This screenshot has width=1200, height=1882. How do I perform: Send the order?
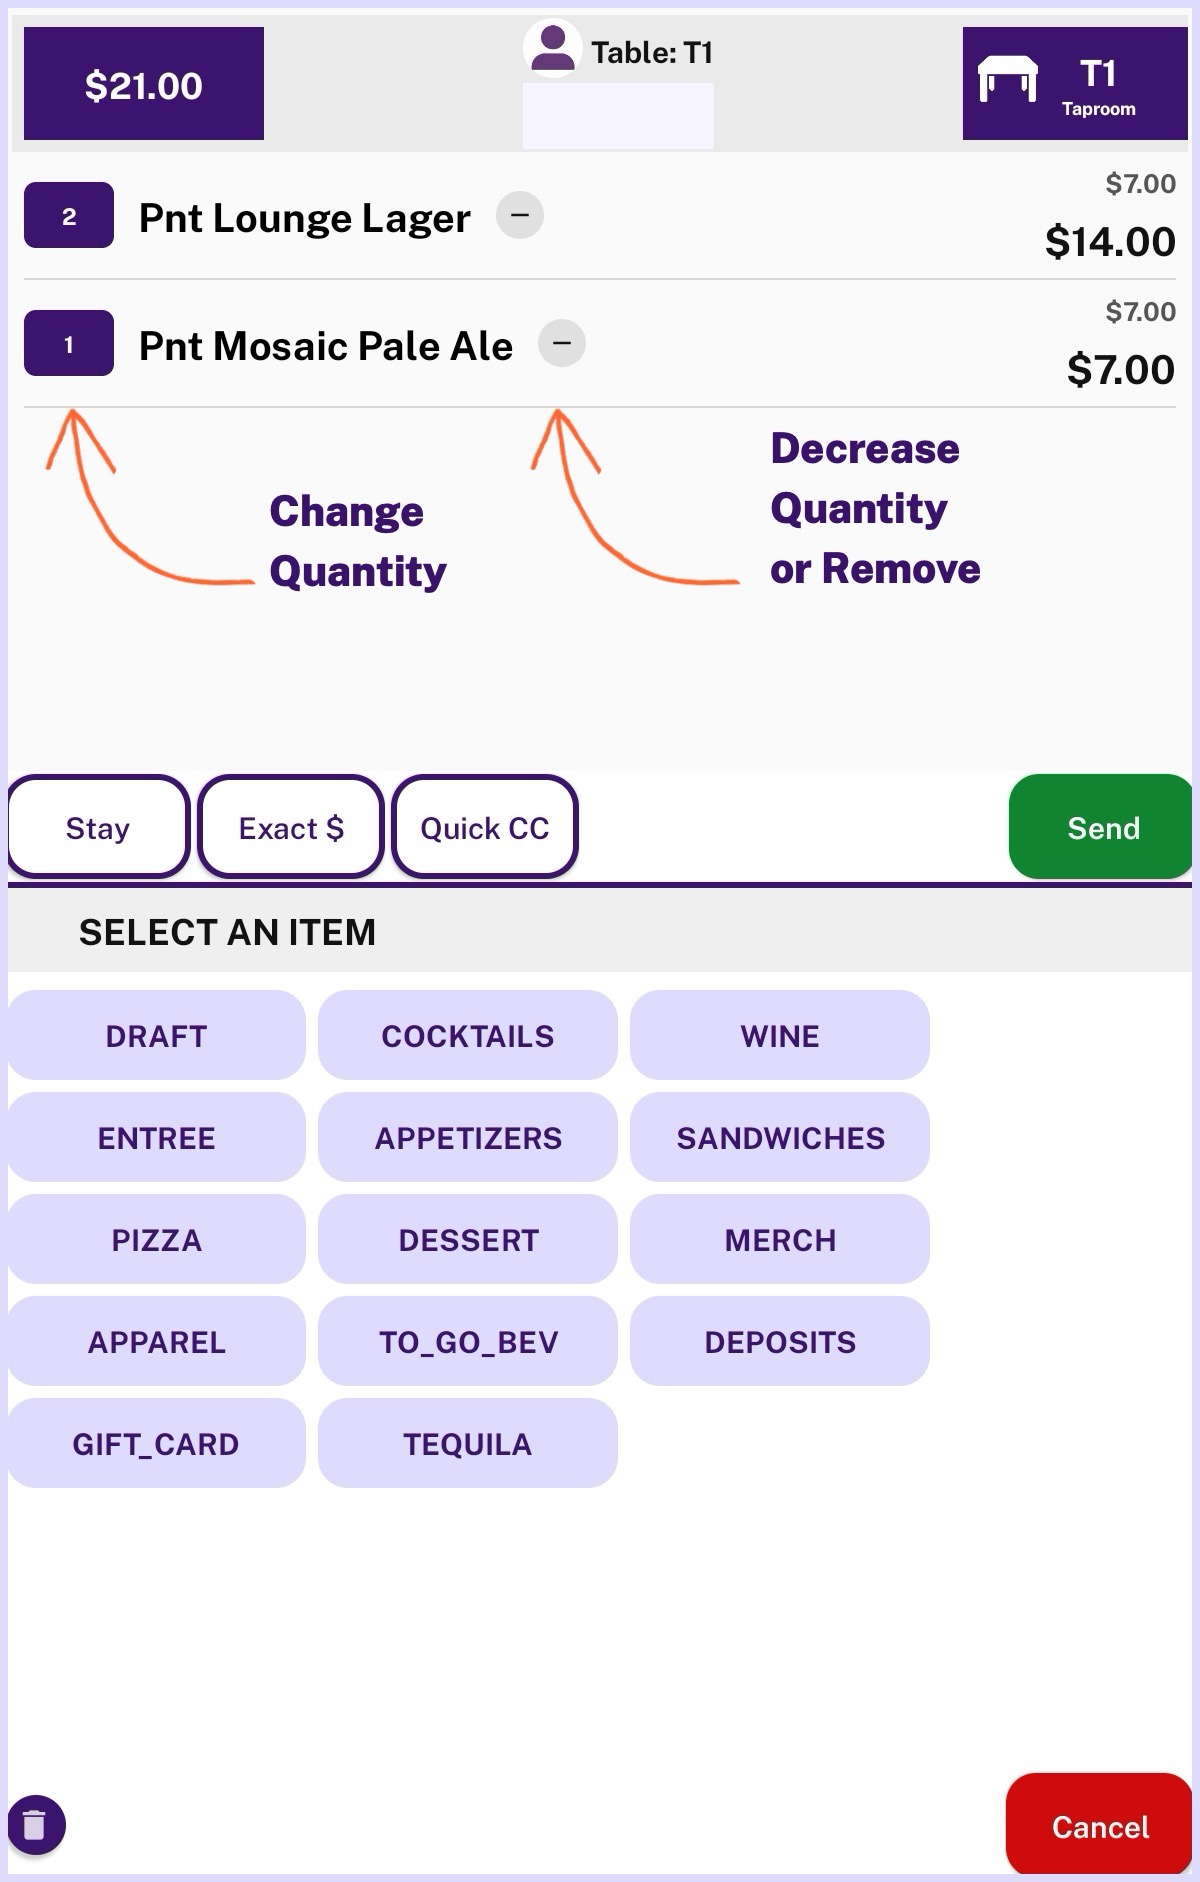click(x=1102, y=827)
